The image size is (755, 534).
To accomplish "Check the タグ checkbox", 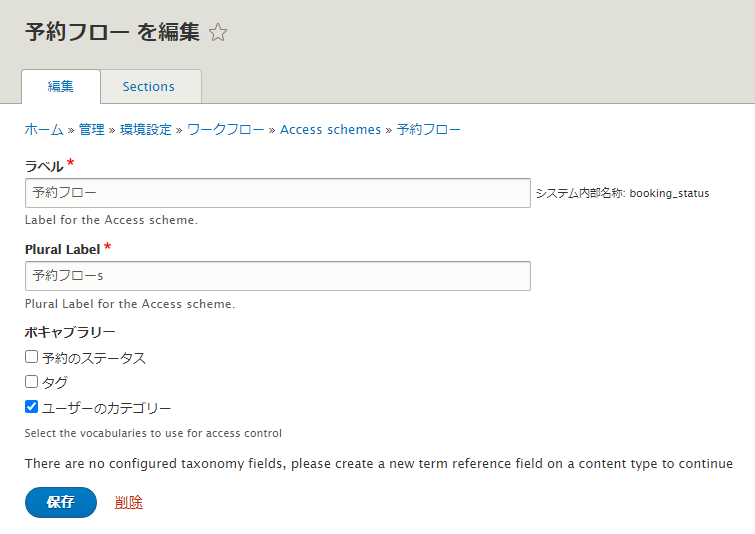I will pos(31,382).
